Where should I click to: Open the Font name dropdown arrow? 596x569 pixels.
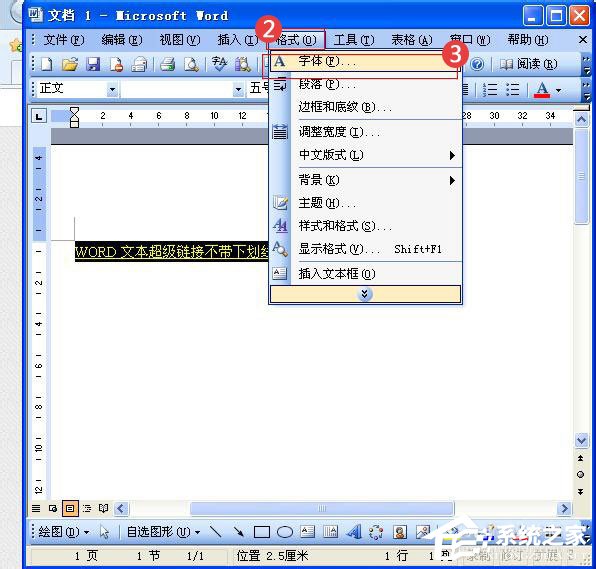pyautogui.click(x=238, y=90)
